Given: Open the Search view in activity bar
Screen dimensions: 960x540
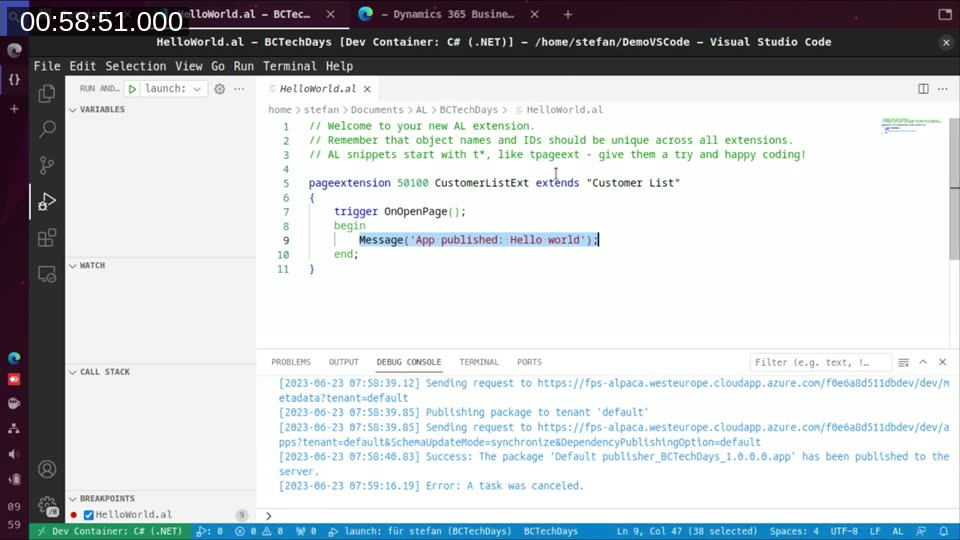Looking at the screenshot, I should click(47, 129).
